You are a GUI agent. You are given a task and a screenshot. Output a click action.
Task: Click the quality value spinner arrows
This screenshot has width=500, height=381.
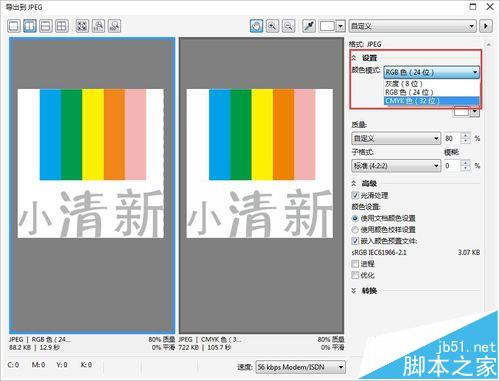(465, 138)
